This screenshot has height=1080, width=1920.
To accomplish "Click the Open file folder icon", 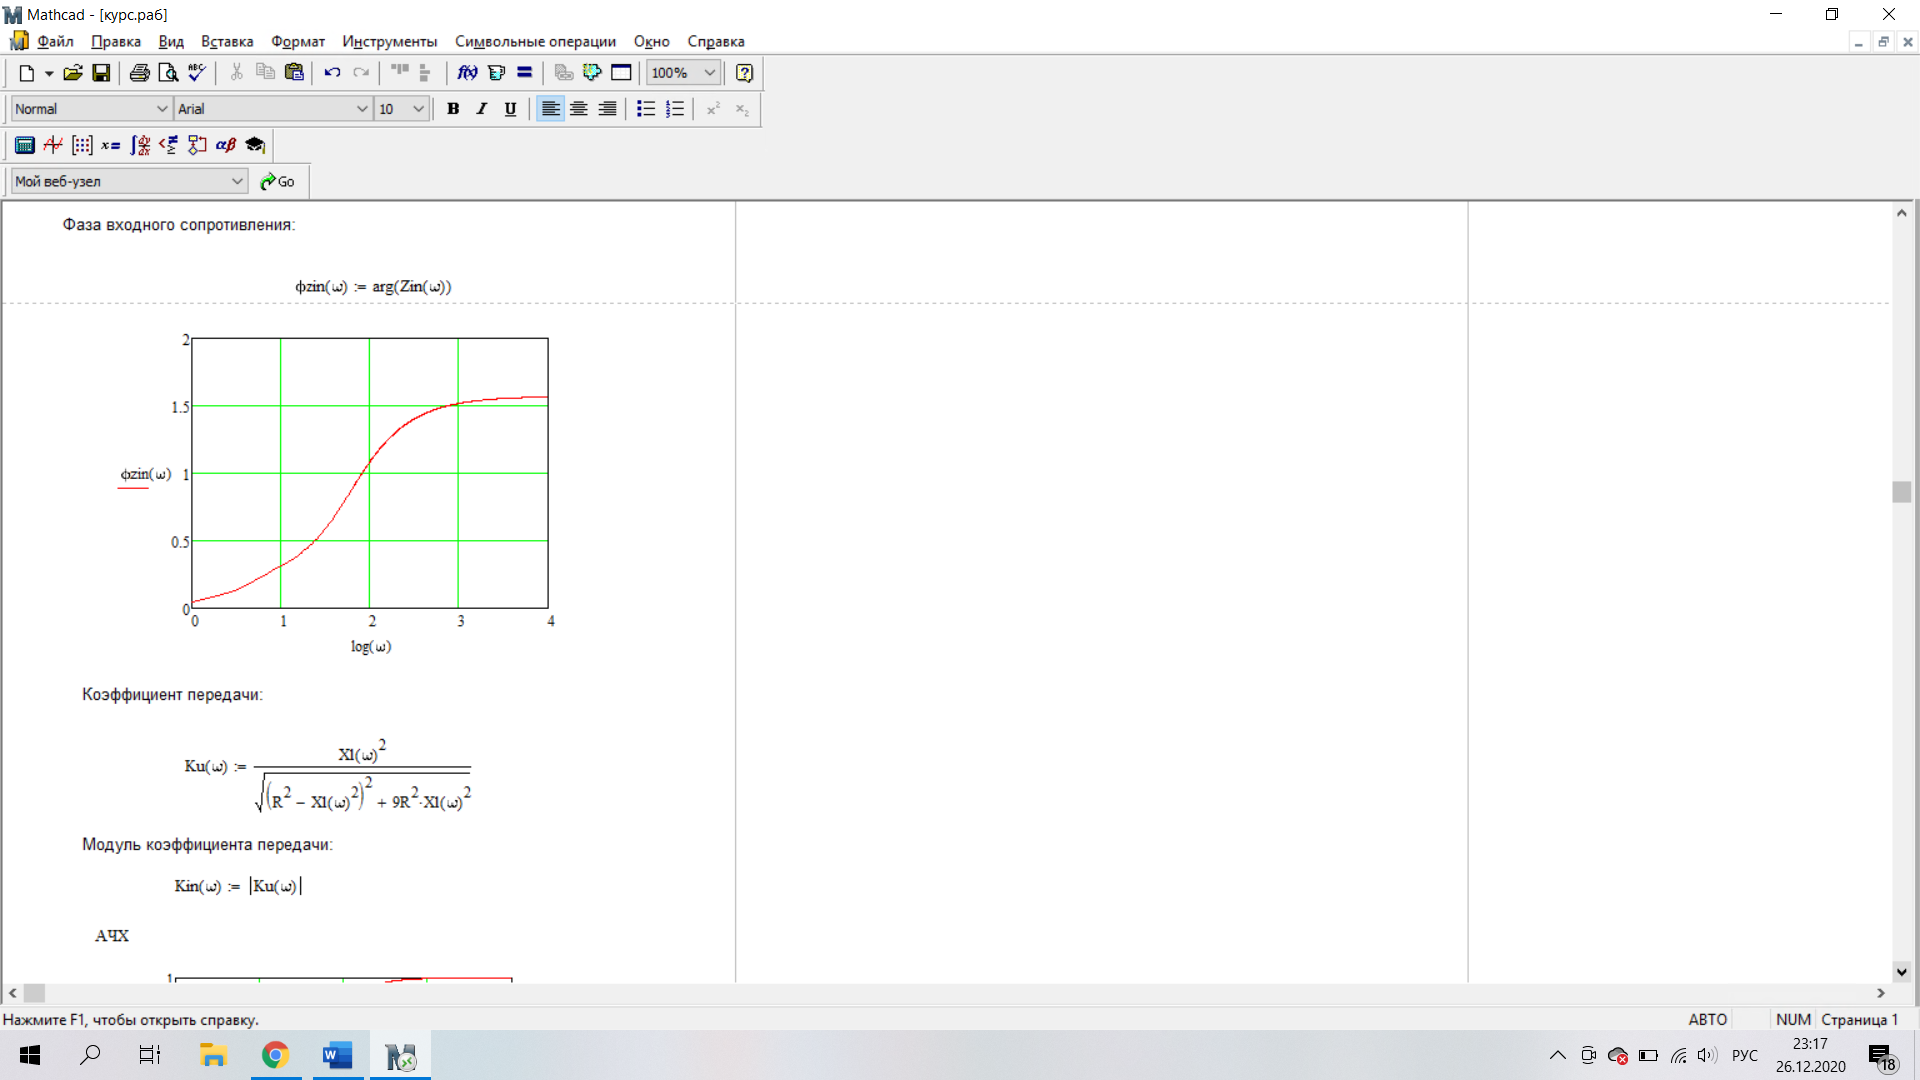I will tap(73, 73).
